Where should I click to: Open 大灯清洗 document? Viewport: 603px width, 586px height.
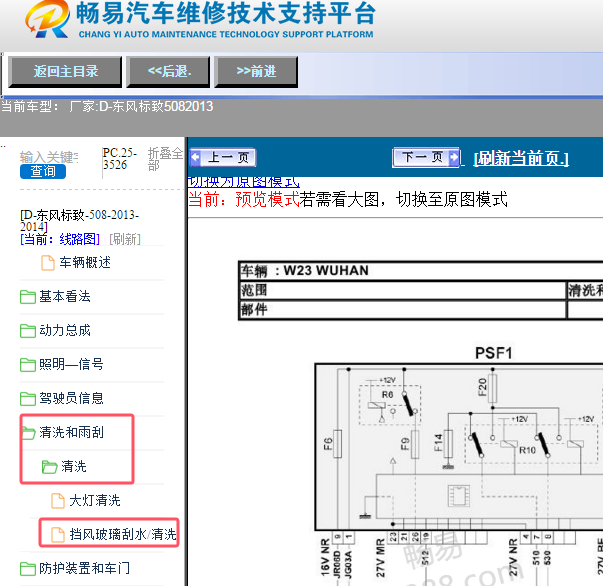point(95,500)
